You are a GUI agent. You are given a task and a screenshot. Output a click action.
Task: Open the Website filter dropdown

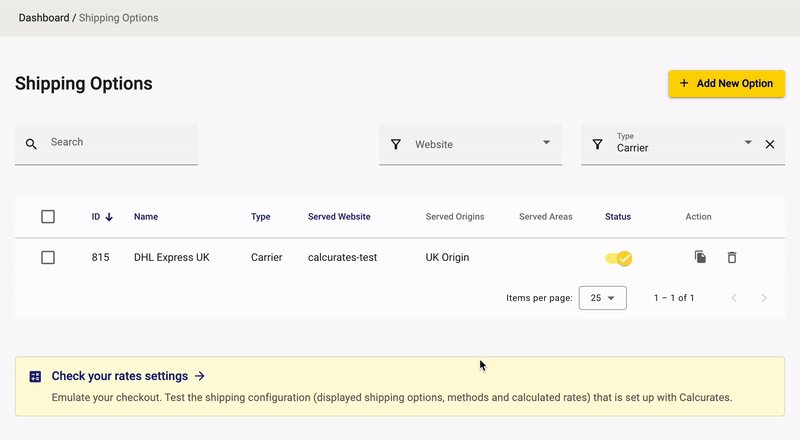click(470, 144)
